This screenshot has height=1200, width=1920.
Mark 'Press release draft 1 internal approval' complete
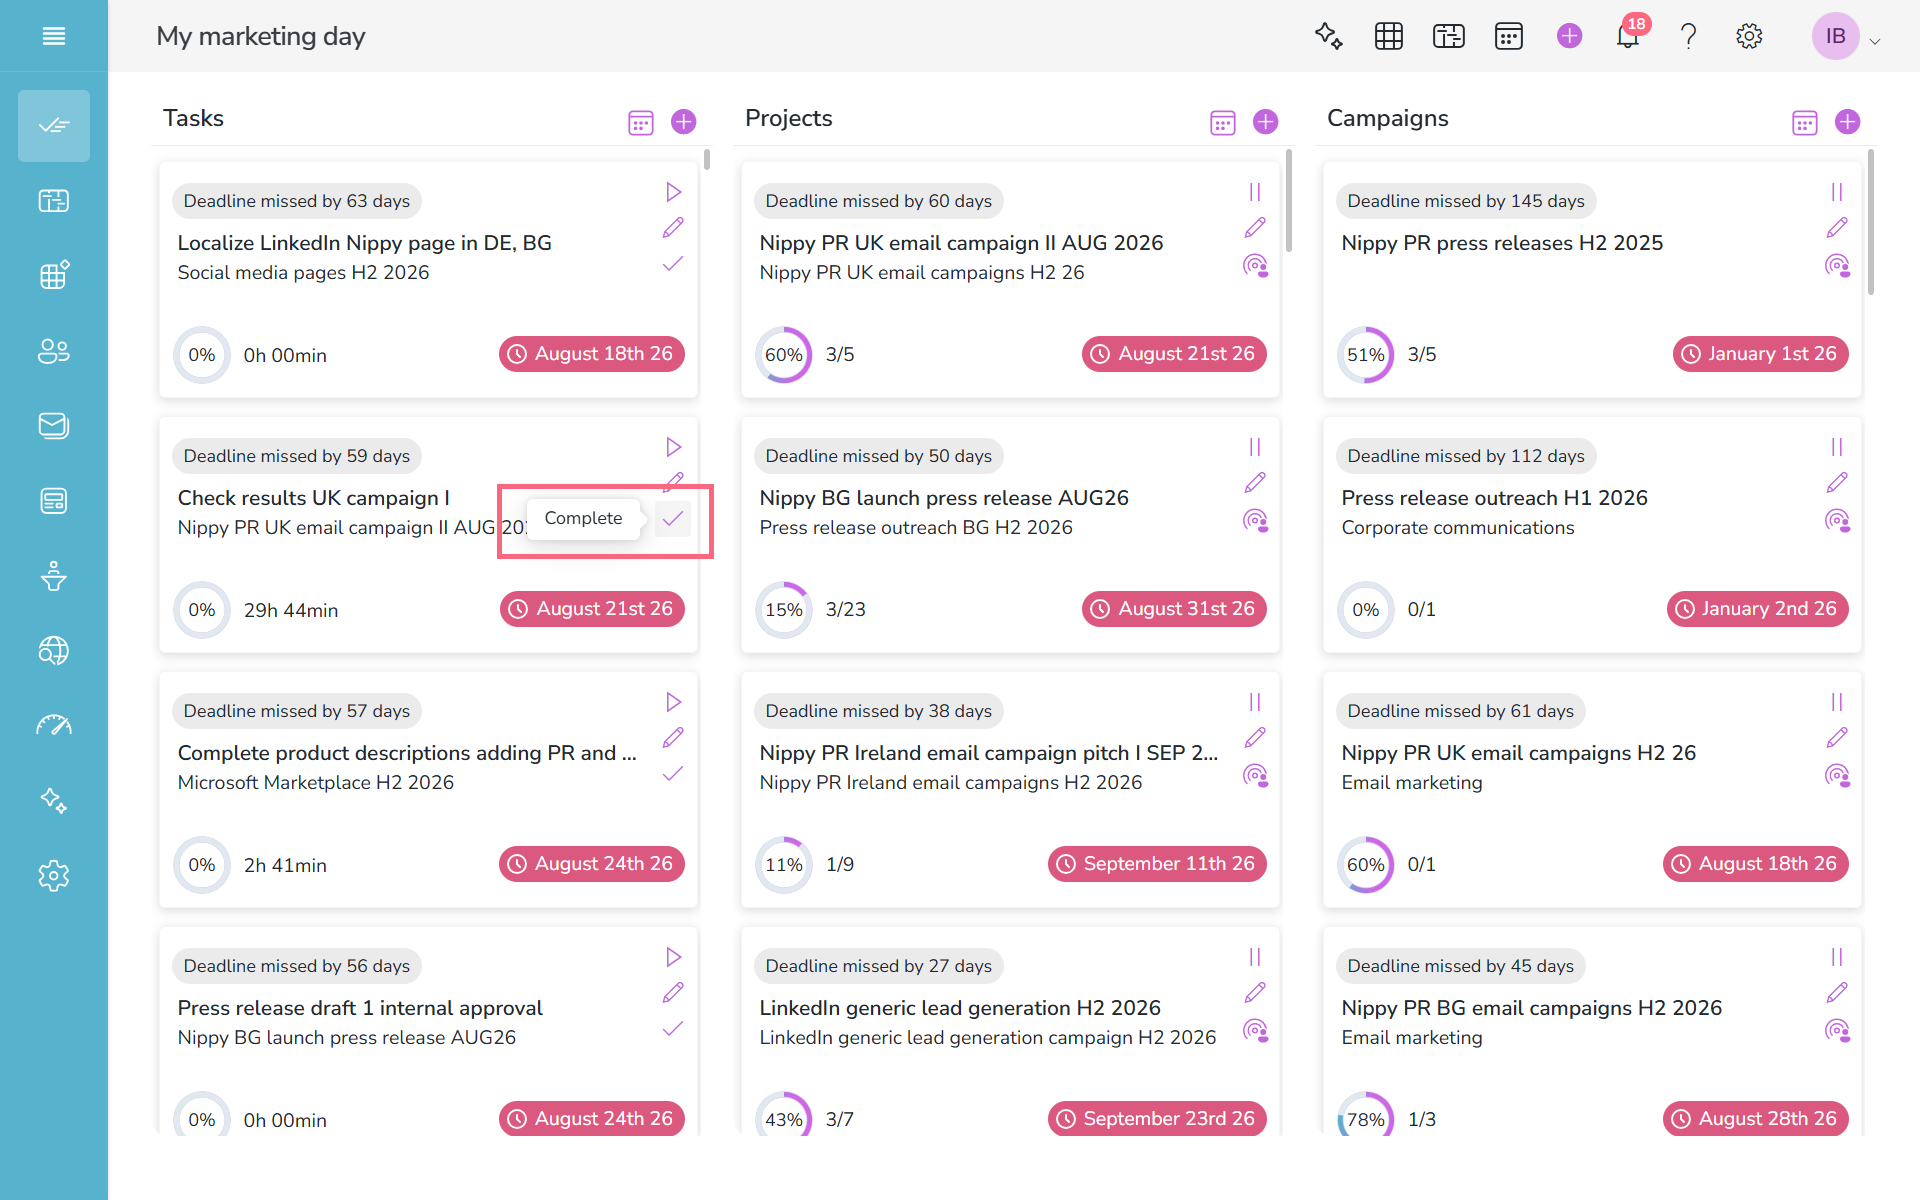click(x=673, y=1029)
